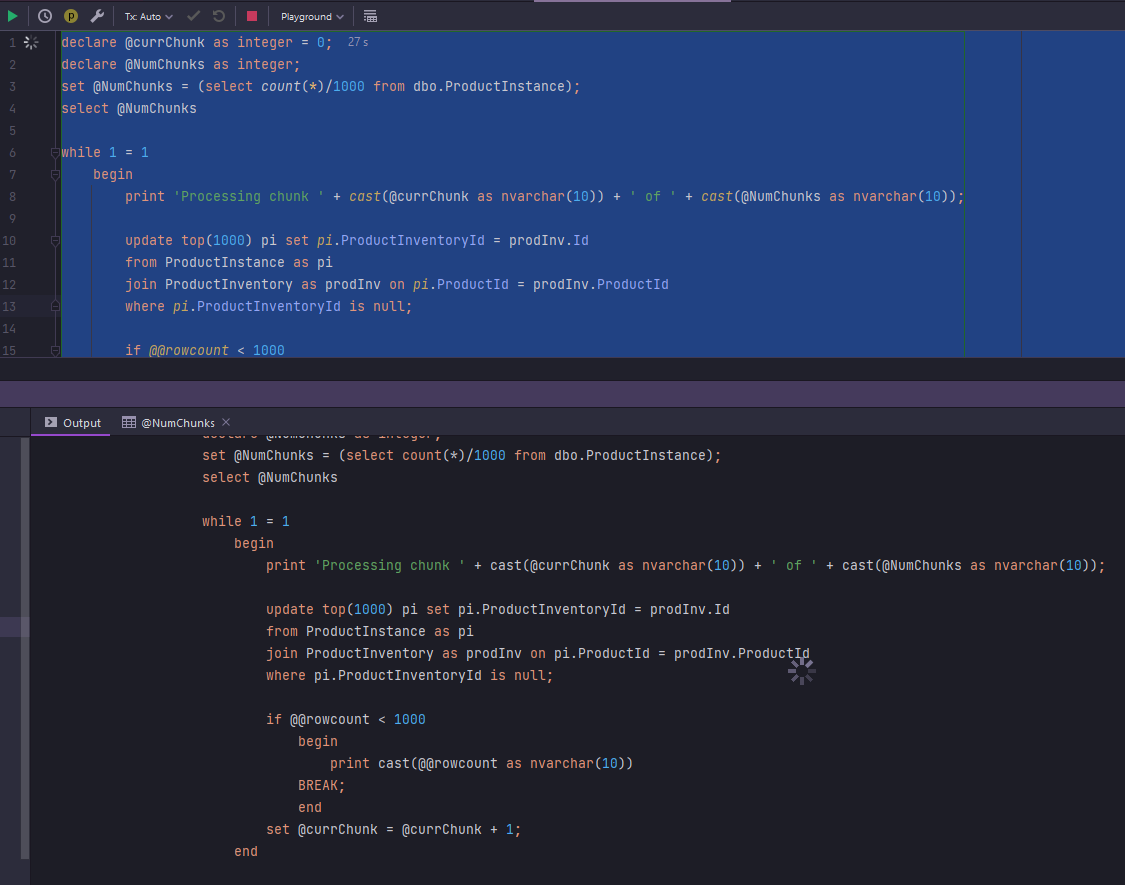Screen dimensions: 1125x885
Task: Switch to the Output tab
Action: (x=72, y=423)
